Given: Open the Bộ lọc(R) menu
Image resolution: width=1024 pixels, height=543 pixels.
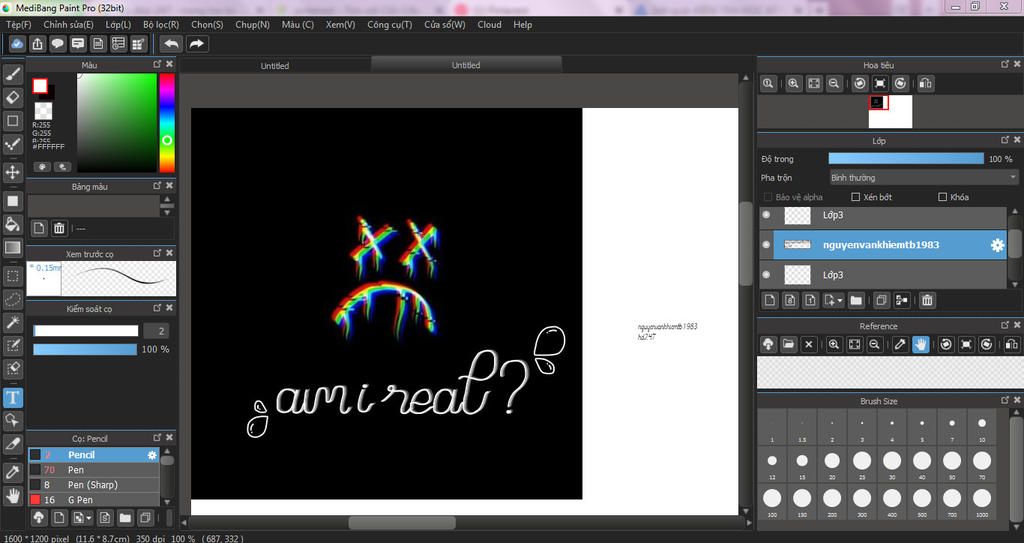Looking at the screenshot, I should tap(161, 24).
